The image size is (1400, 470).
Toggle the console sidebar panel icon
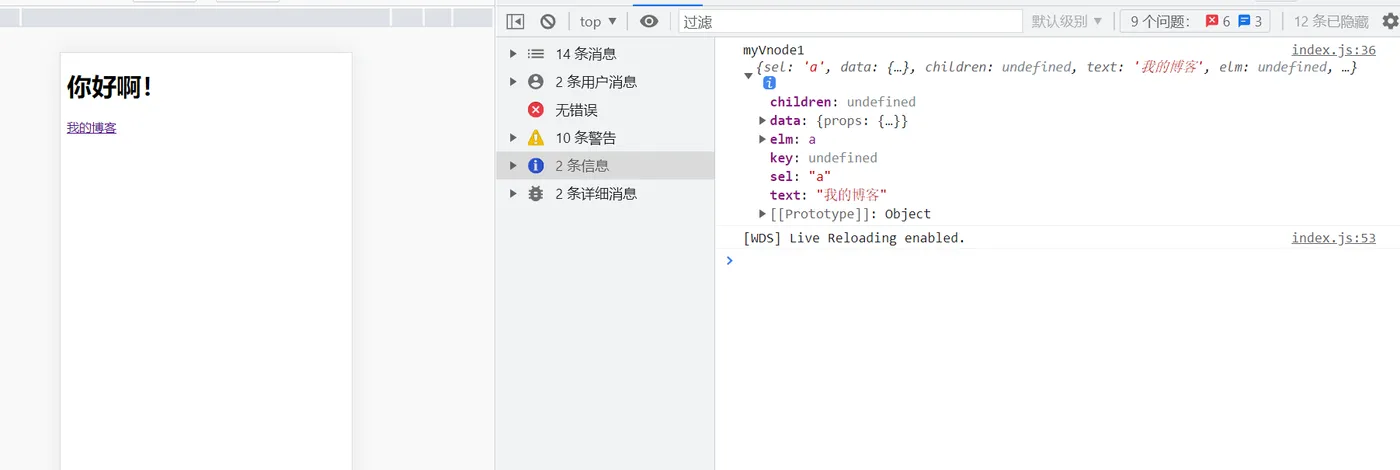[515, 21]
